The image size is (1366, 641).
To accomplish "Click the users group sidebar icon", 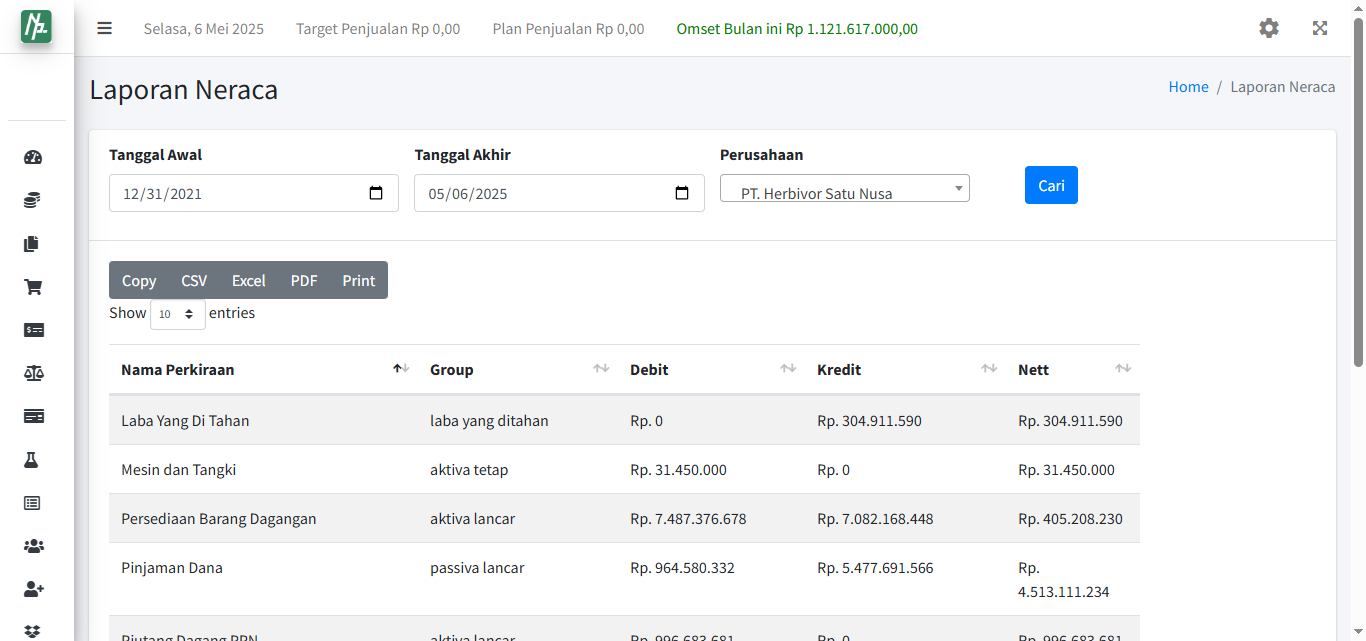I will pyautogui.click(x=33, y=546).
